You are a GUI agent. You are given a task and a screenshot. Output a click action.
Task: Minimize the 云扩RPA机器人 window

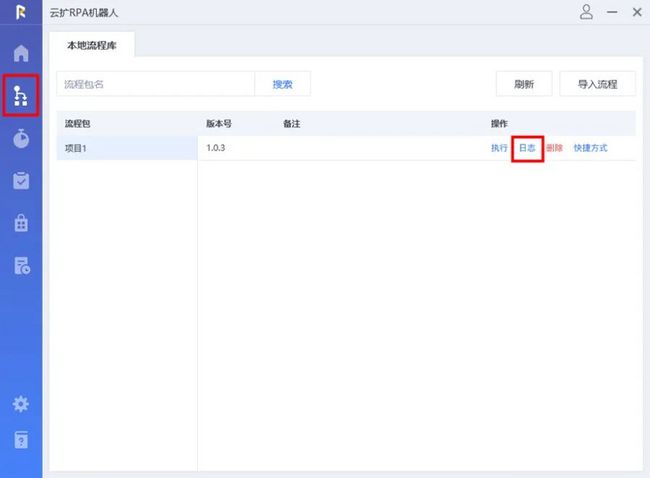(612, 12)
